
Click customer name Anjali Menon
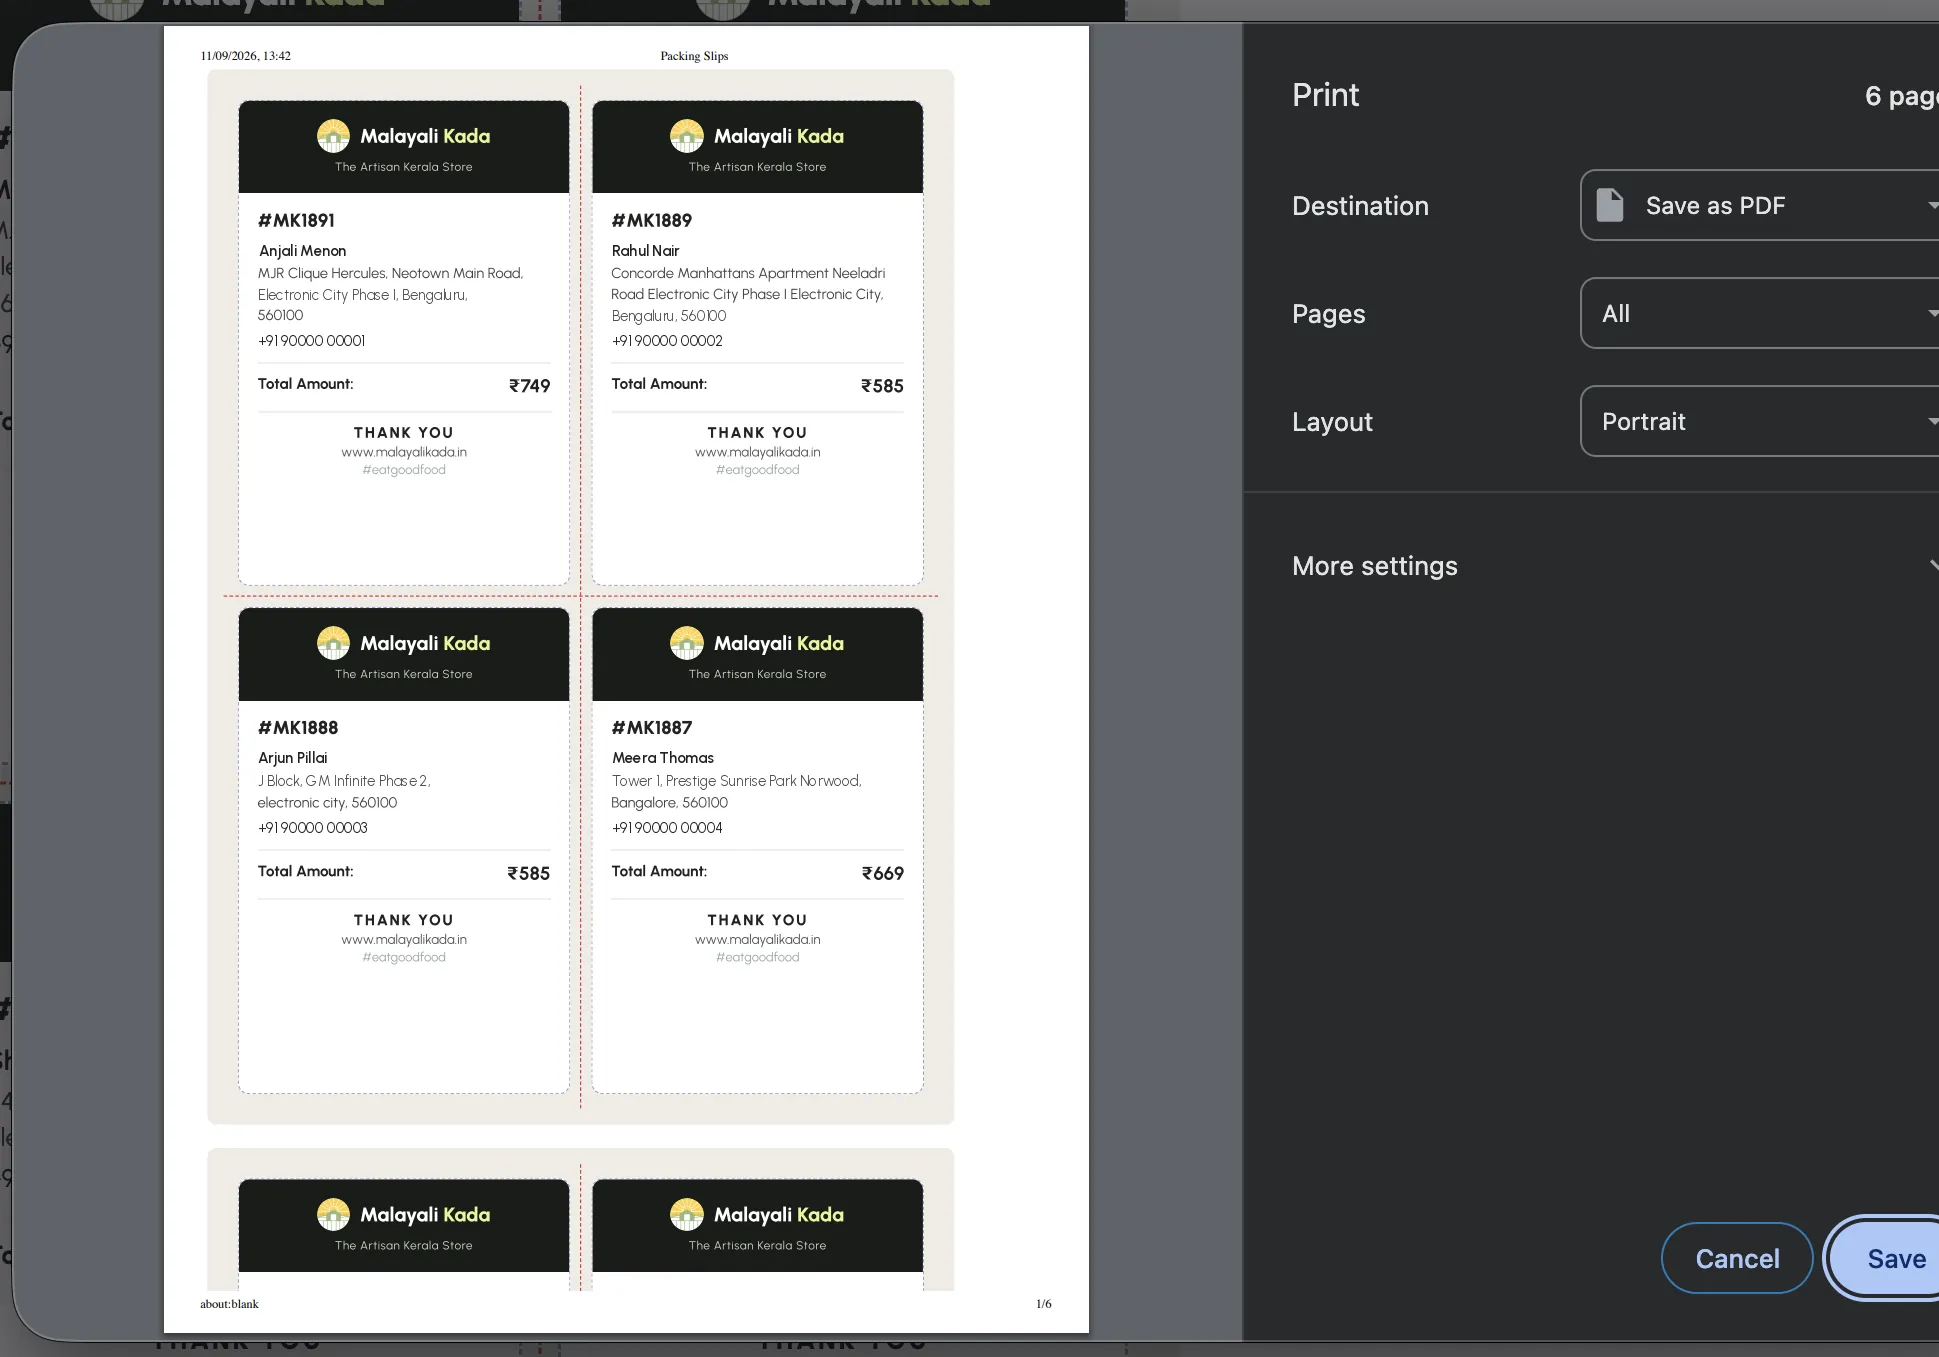[x=302, y=251]
